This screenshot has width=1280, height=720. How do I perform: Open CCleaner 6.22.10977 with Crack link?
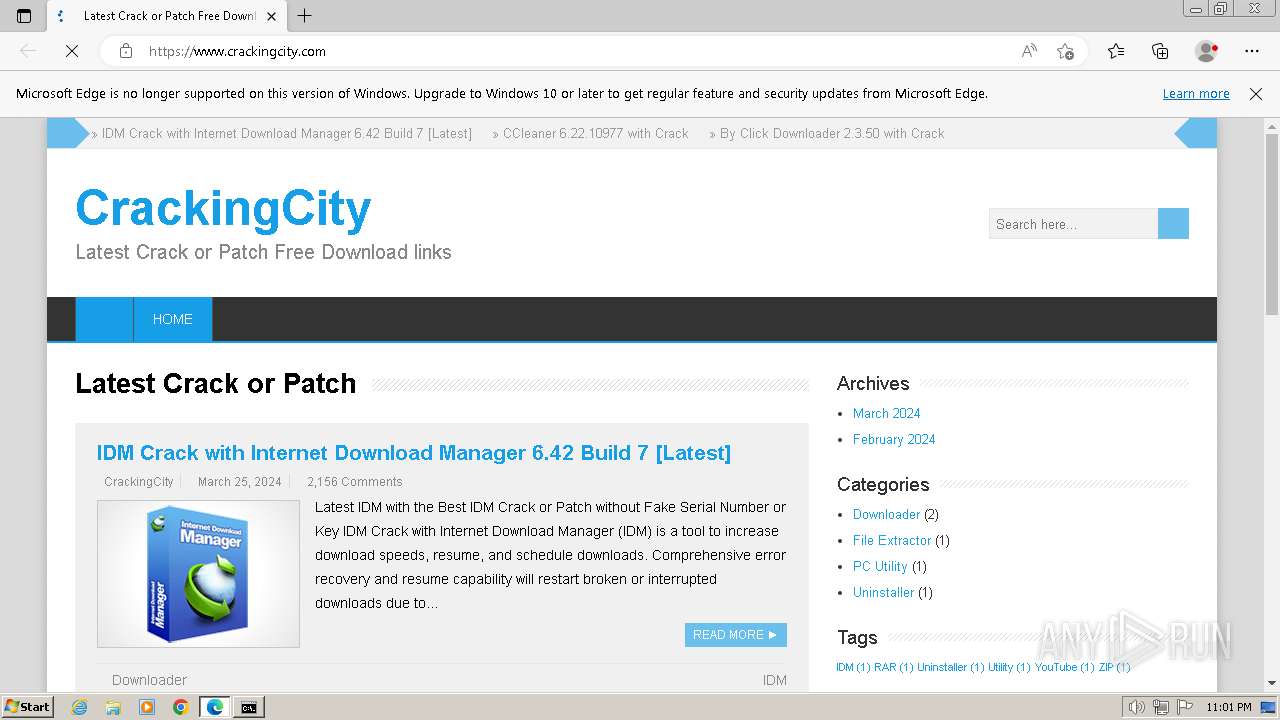click(x=595, y=133)
